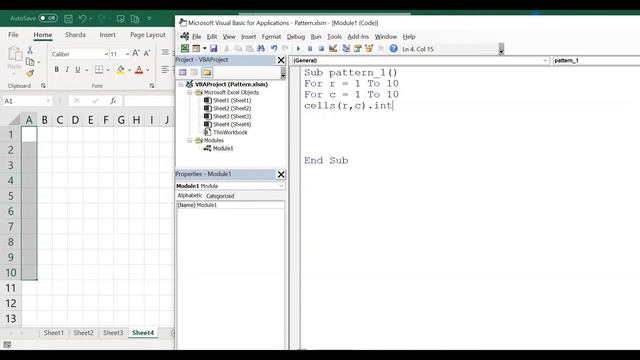Screen dimensions: 640x360
Task: Click the Reset (stop) icon in VBA toolbar
Action: [x=321, y=49]
